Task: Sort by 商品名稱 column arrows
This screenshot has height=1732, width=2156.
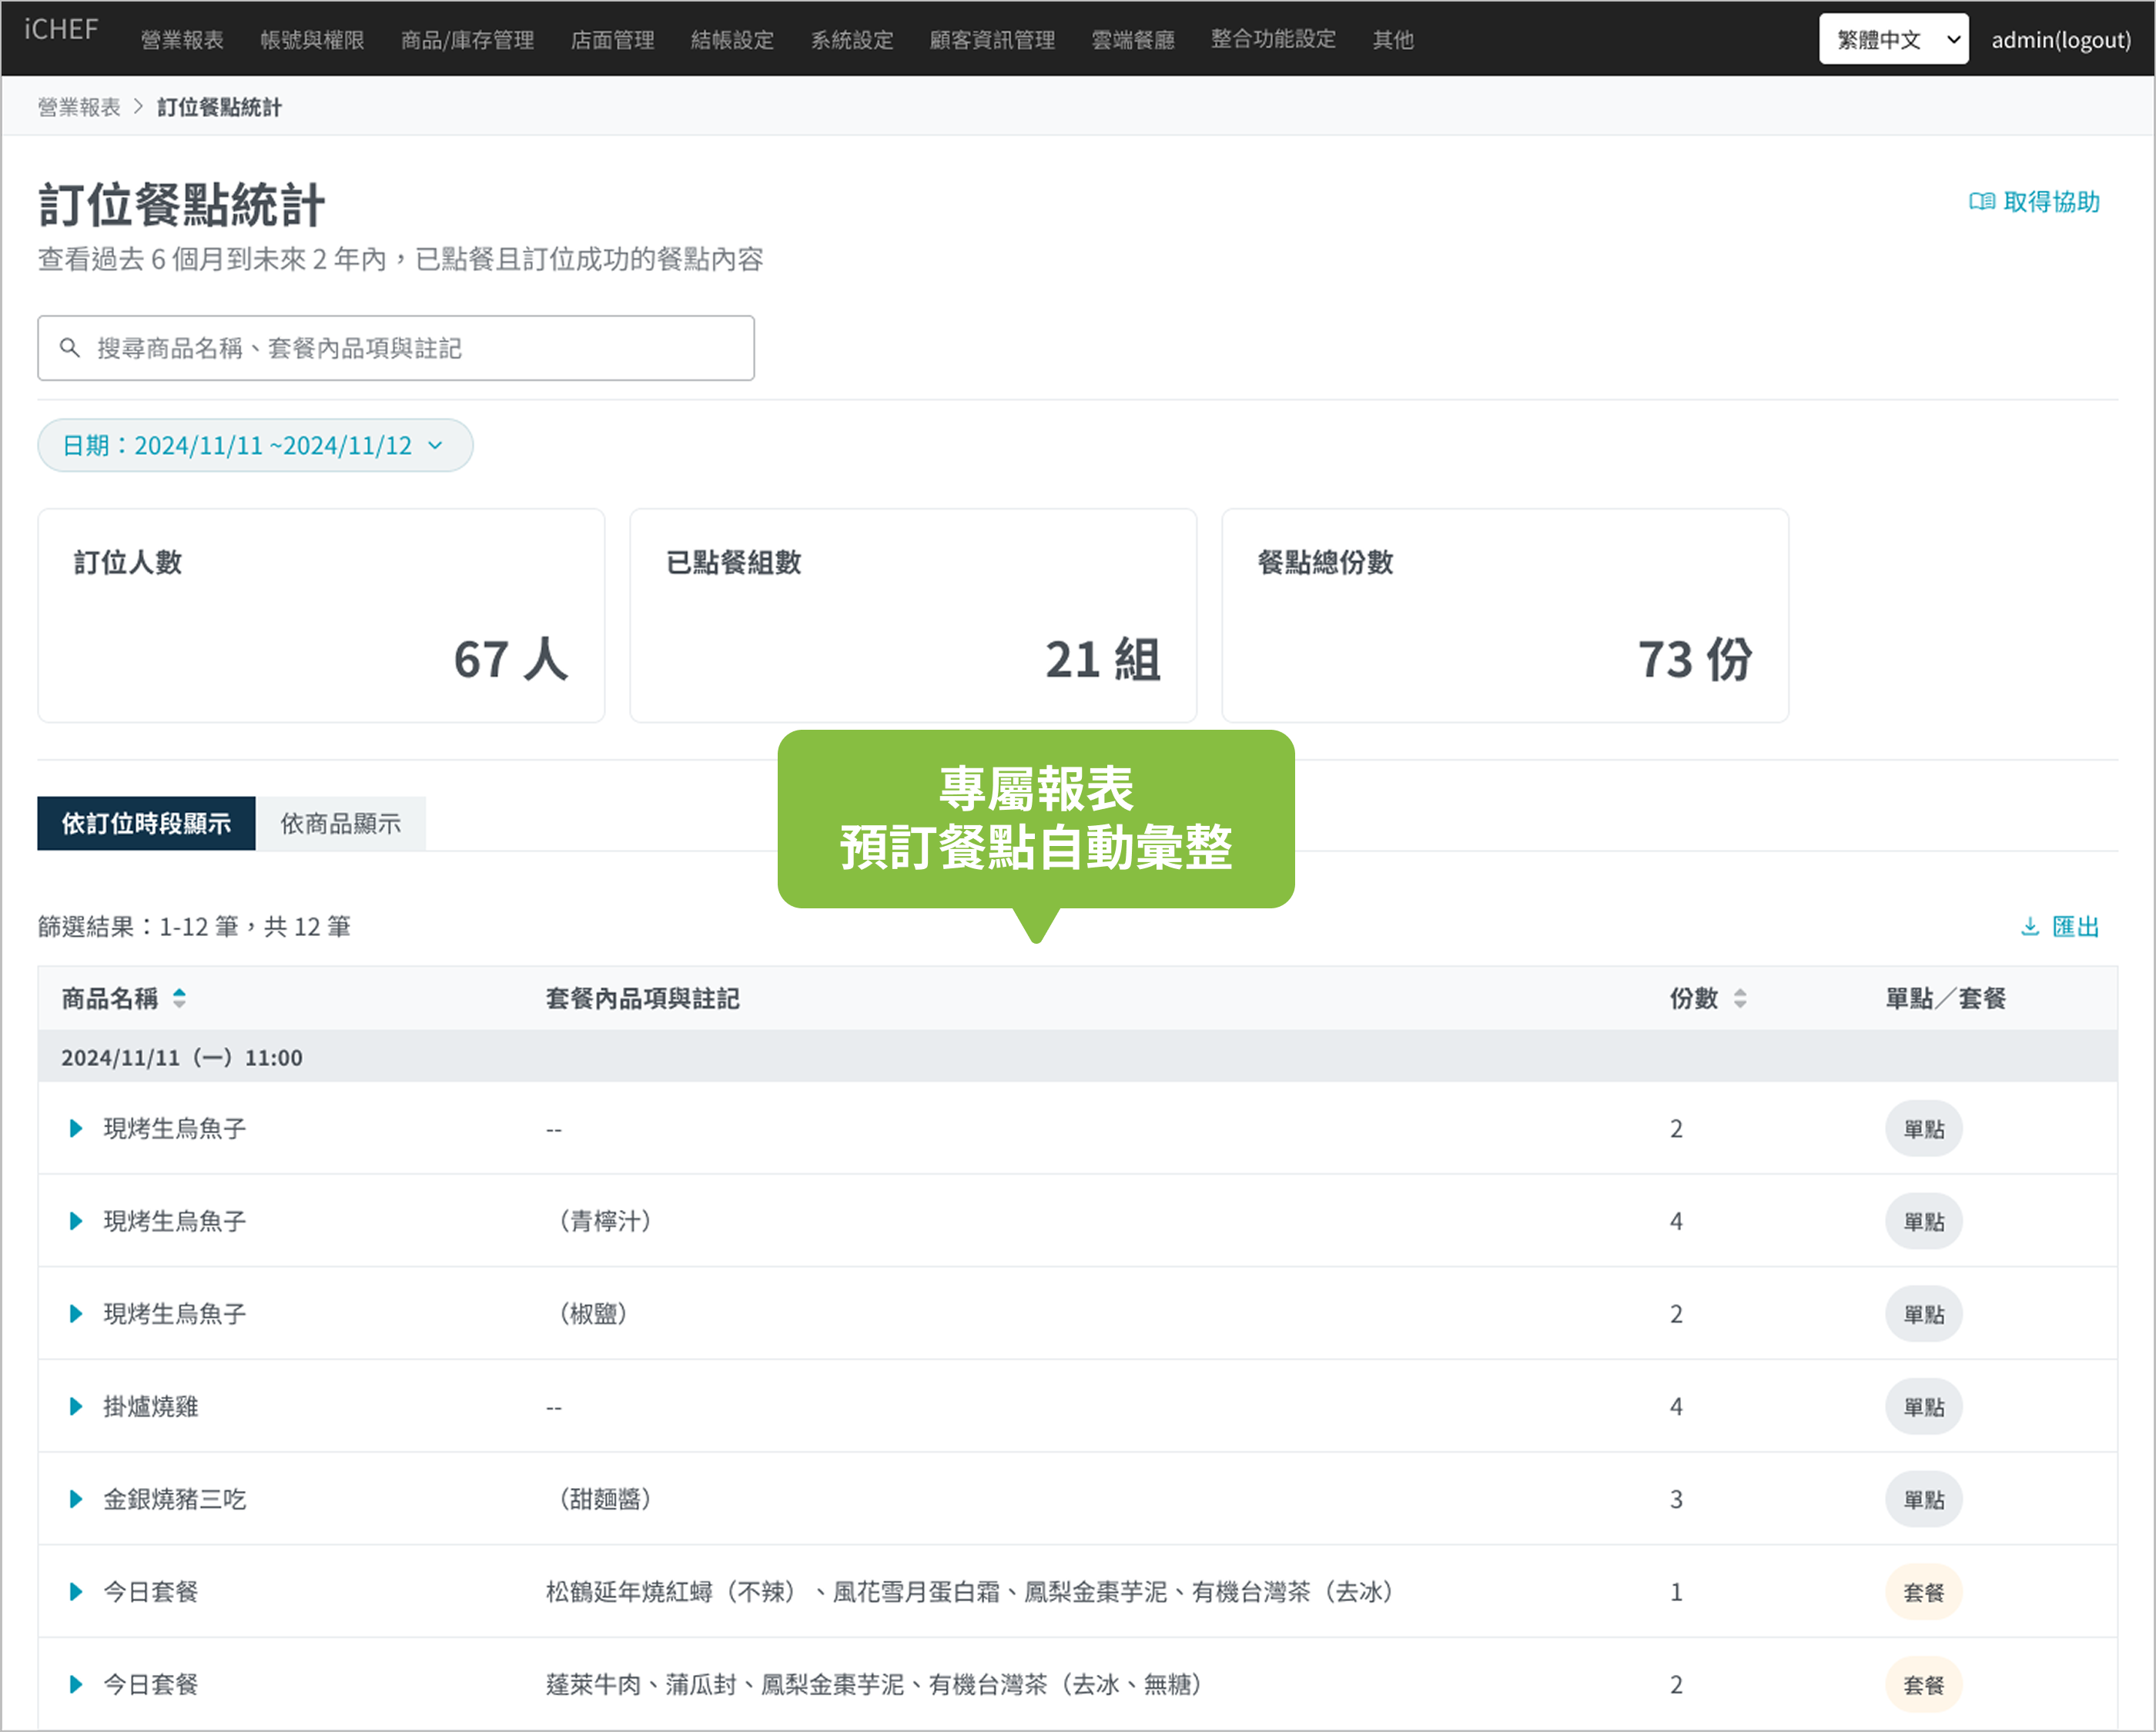Action: [x=179, y=998]
